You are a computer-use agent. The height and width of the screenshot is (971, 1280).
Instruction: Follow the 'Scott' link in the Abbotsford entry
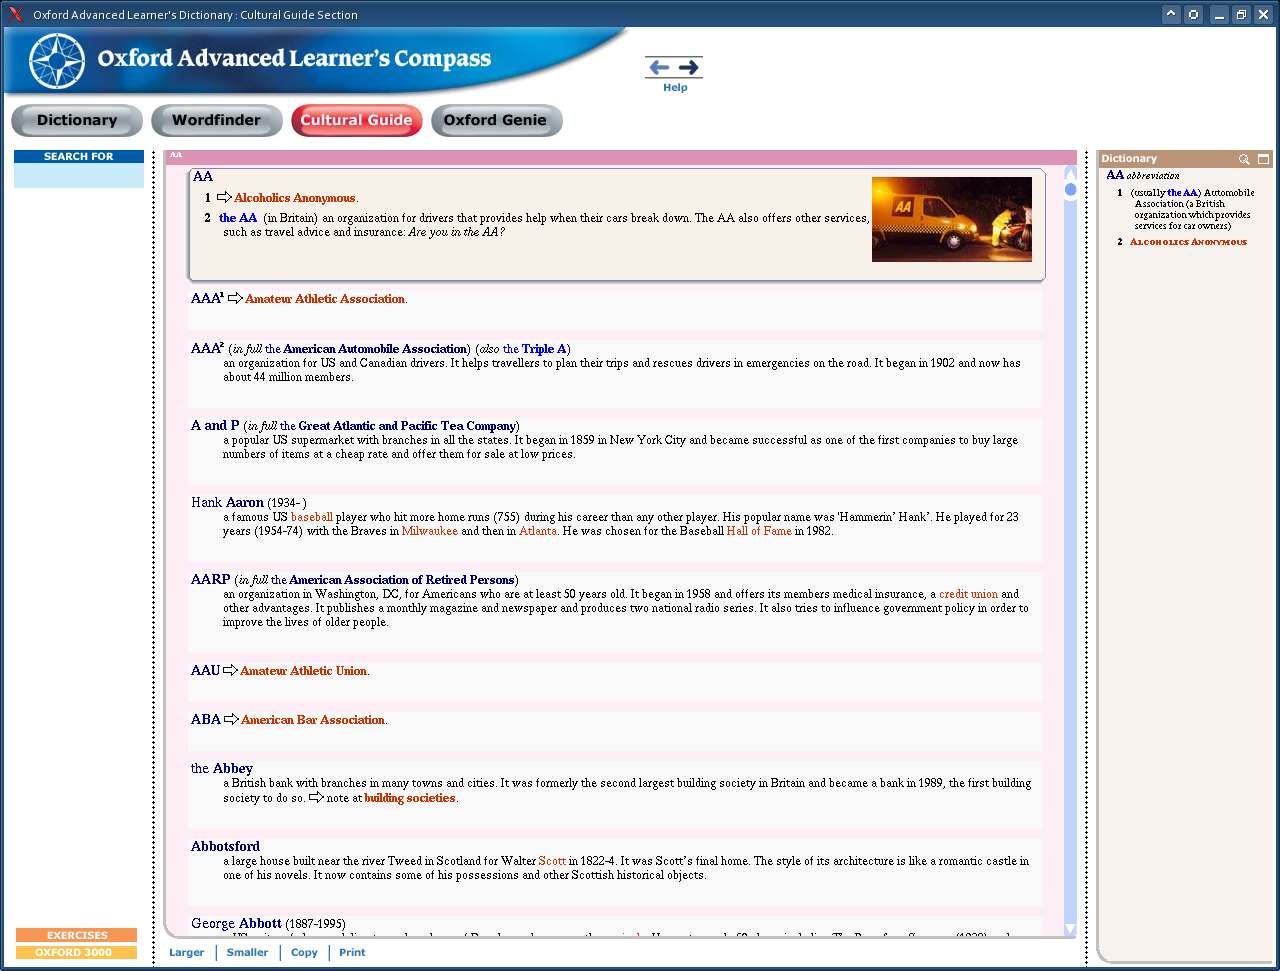552,861
